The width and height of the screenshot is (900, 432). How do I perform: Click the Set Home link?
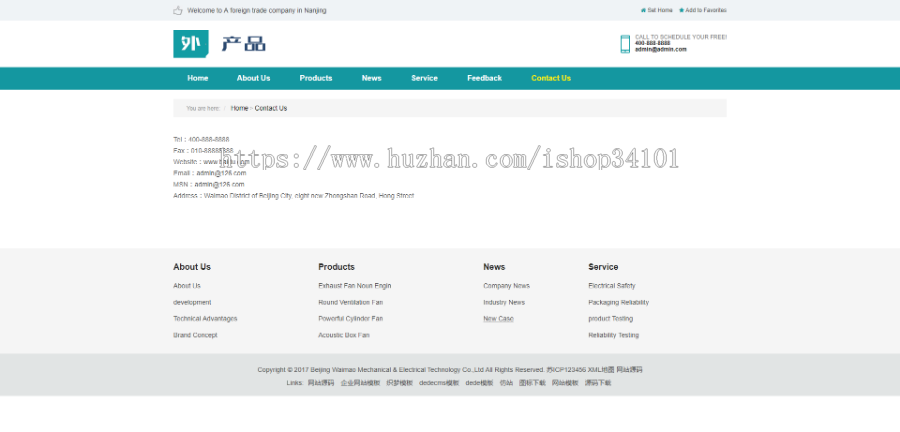(659, 10)
